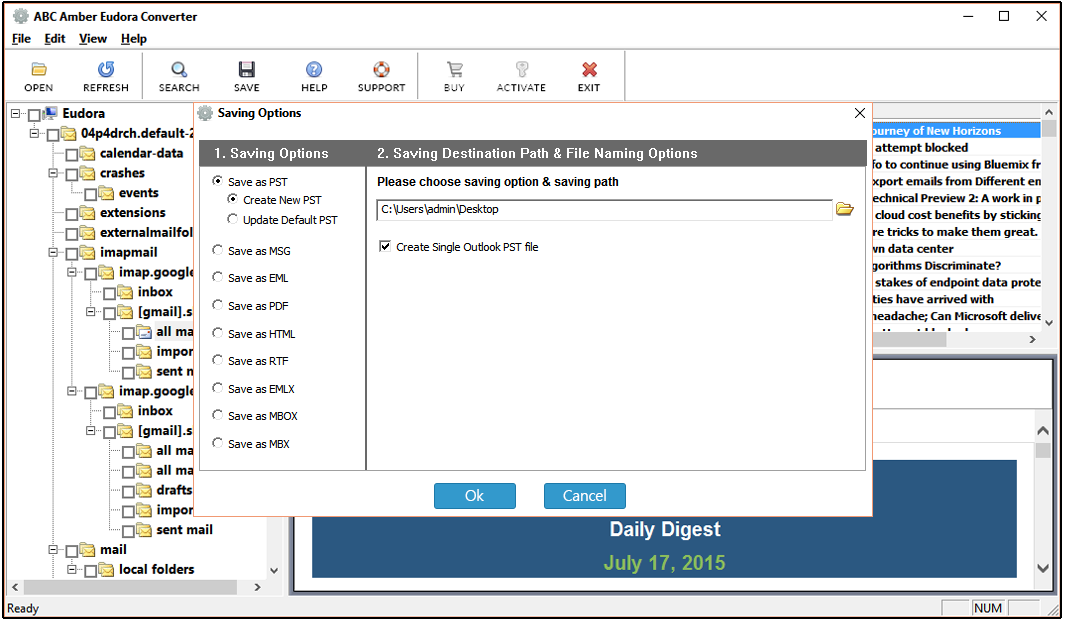Browse for destination folder using folder icon
The image size is (1066, 620).
pyautogui.click(x=844, y=209)
